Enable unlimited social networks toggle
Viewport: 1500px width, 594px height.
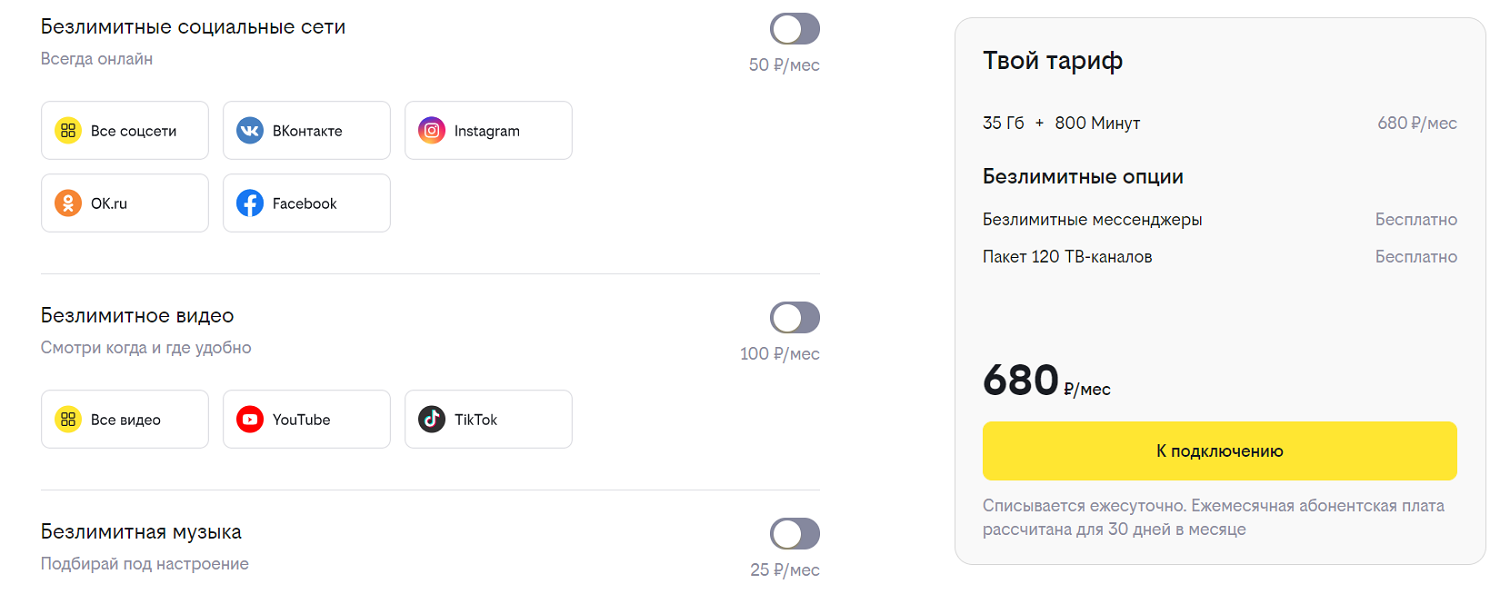click(x=795, y=29)
